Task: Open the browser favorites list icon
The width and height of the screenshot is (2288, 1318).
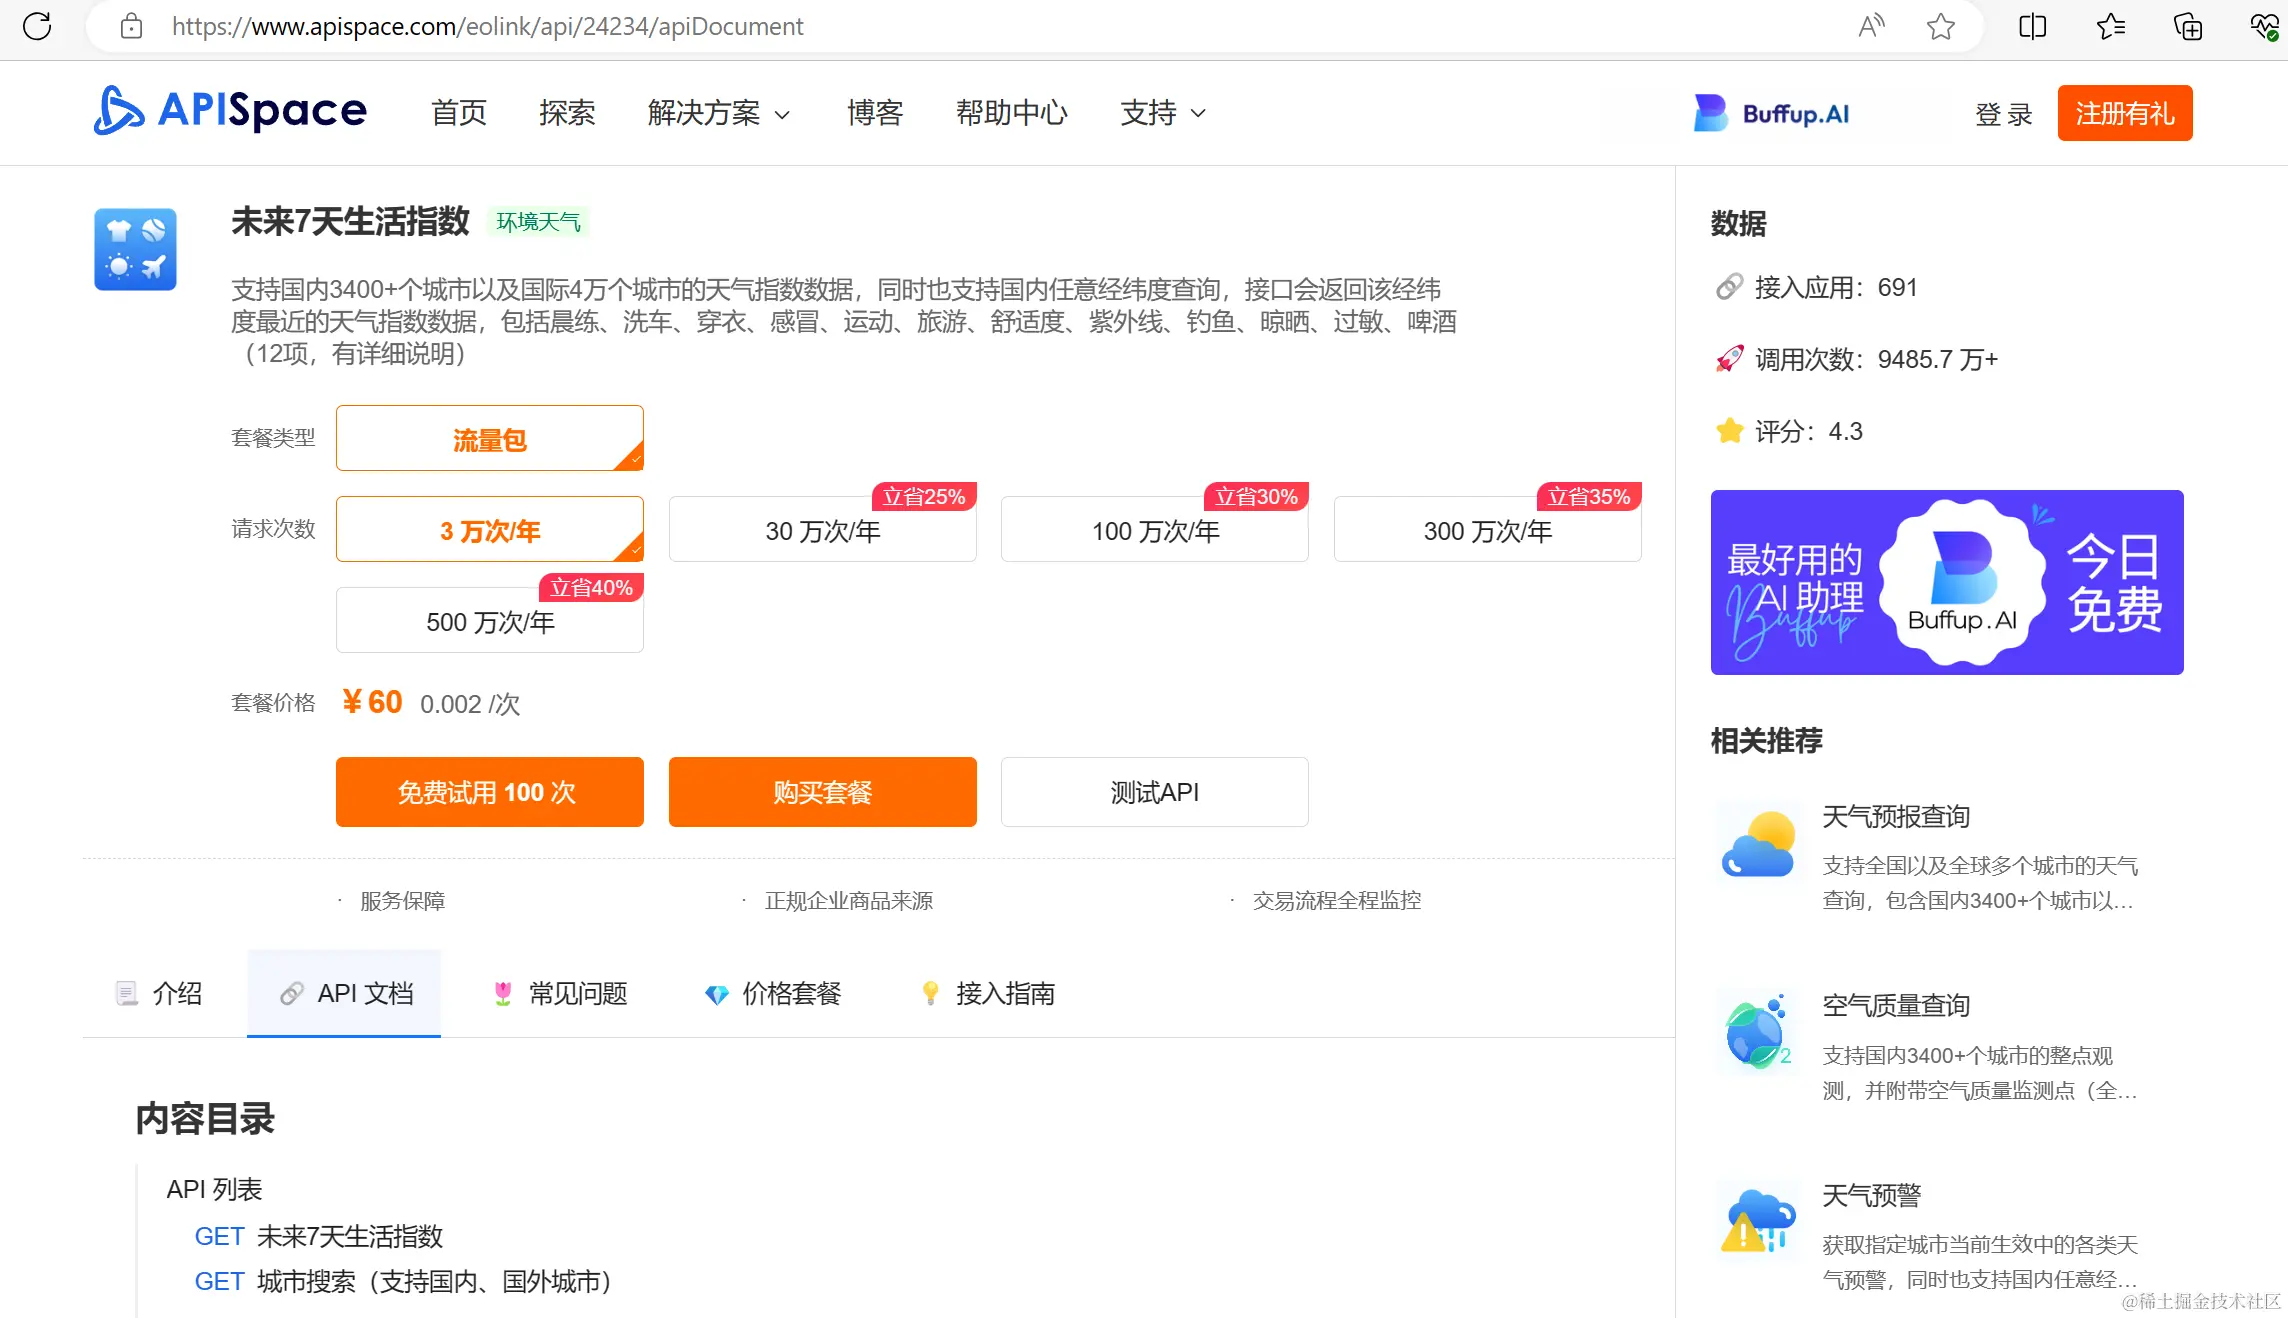Action: (x=2110, y=26)
